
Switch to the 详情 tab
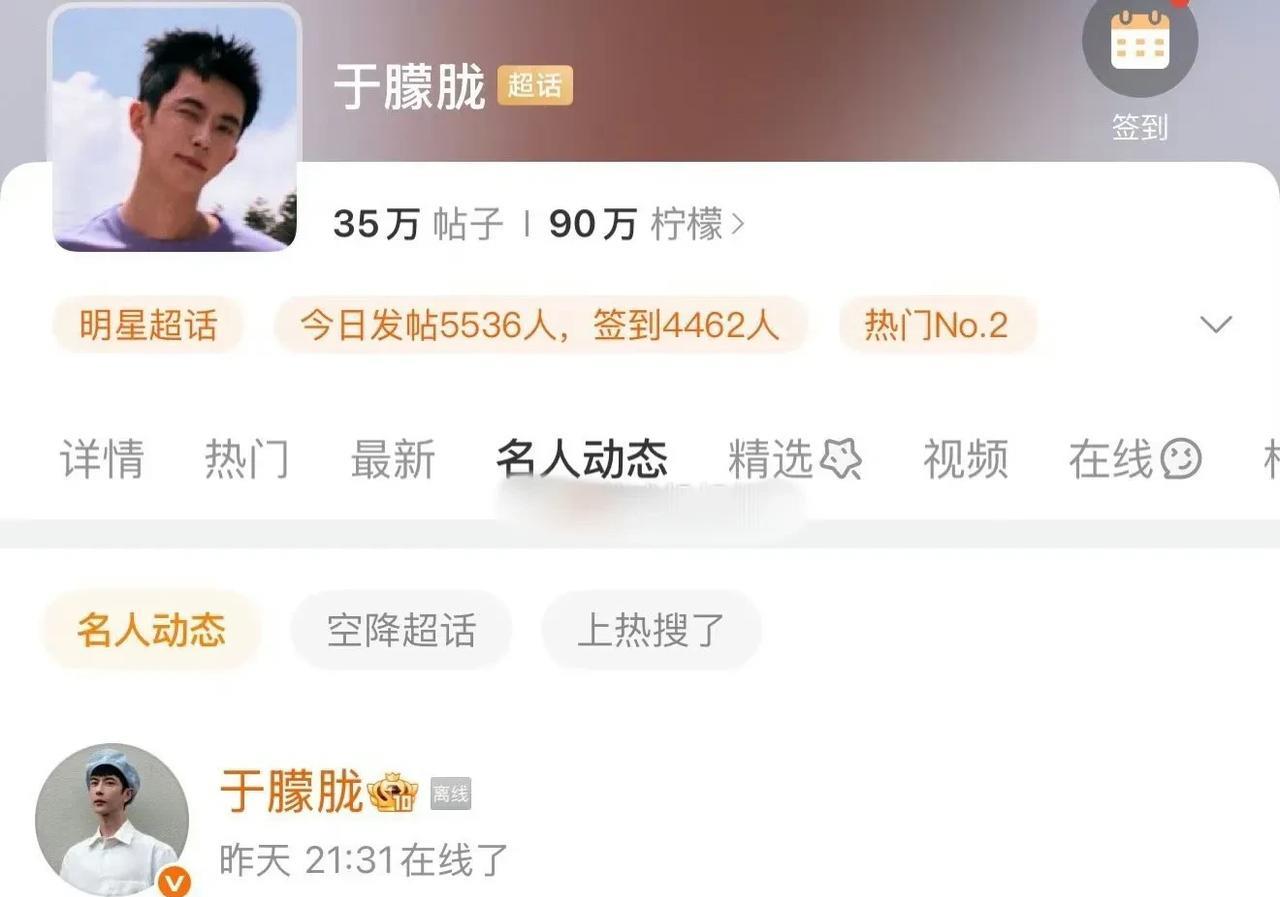pos(102,459)
